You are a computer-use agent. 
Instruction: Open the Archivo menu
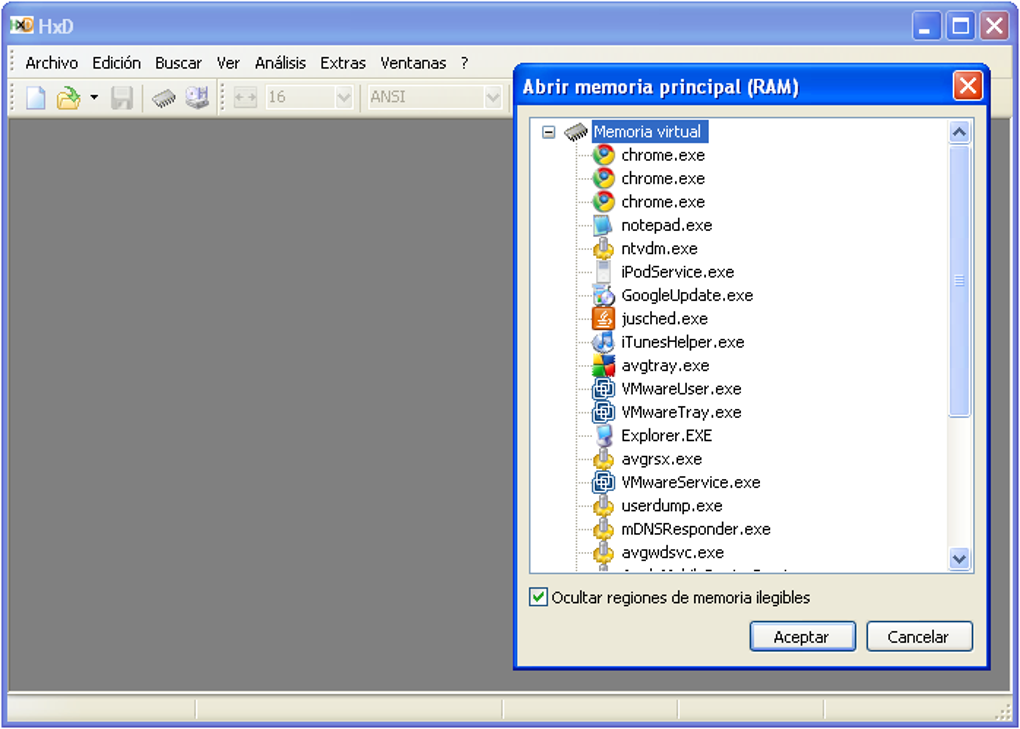pyautogui.click(x=51, y=63)
